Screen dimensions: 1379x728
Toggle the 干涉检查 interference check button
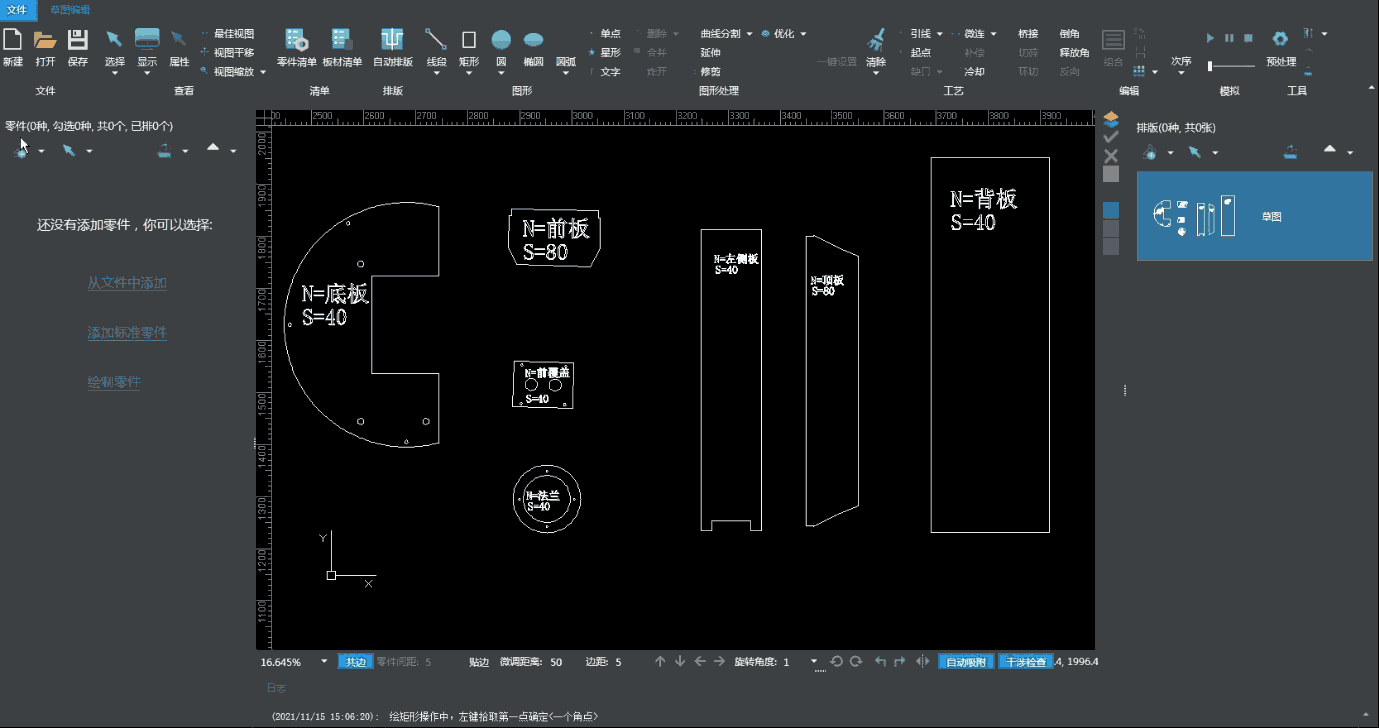(x=1026, y=662)
